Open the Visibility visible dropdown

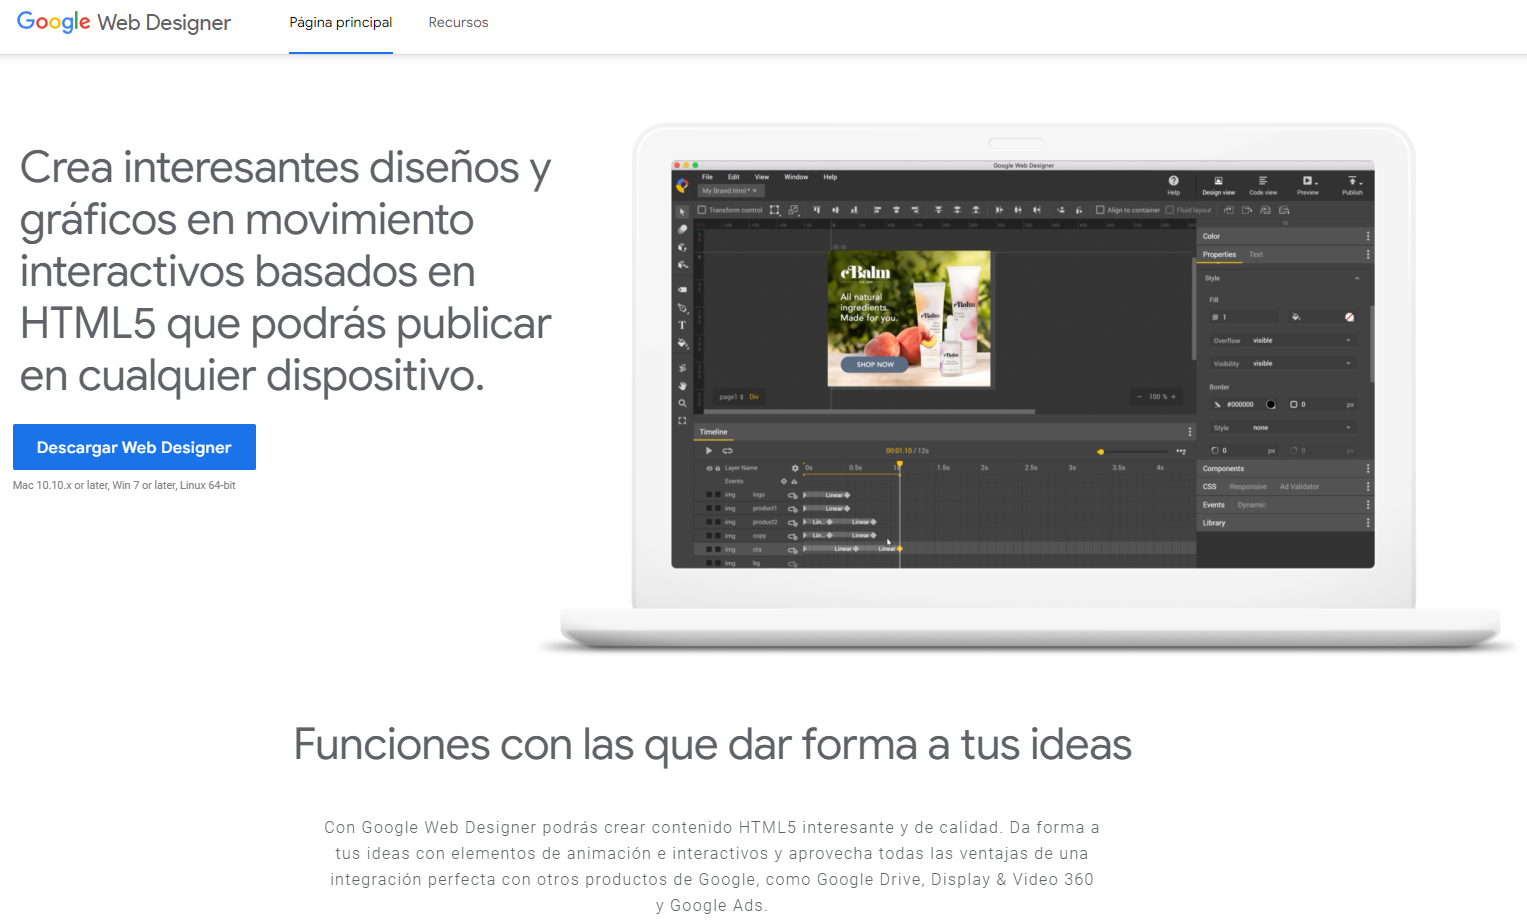click(x=1284, y=364)
